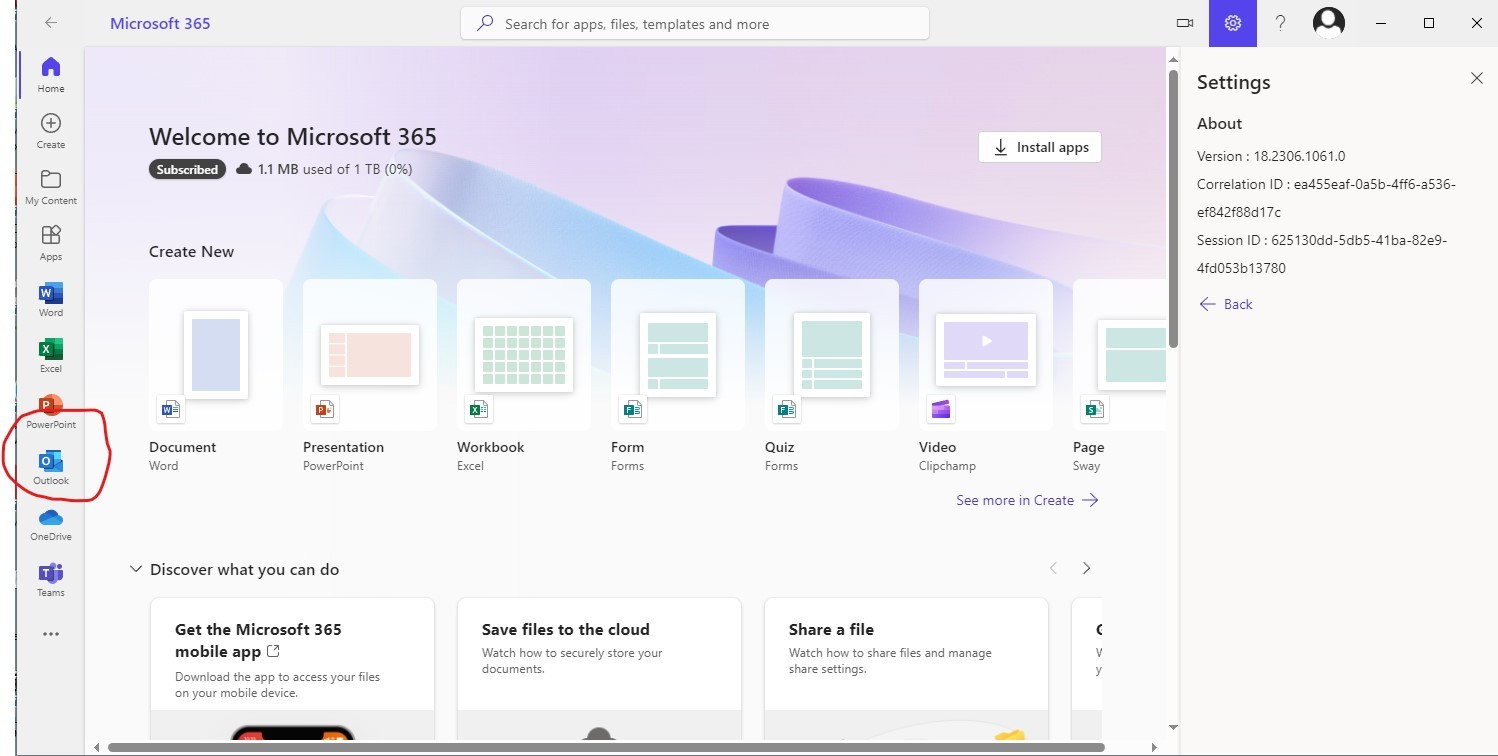Click the horizontal scrollbar at bottom
The width and height of the screenshot is (1498, 756).
pyautogui.click(x=606, y=747)
